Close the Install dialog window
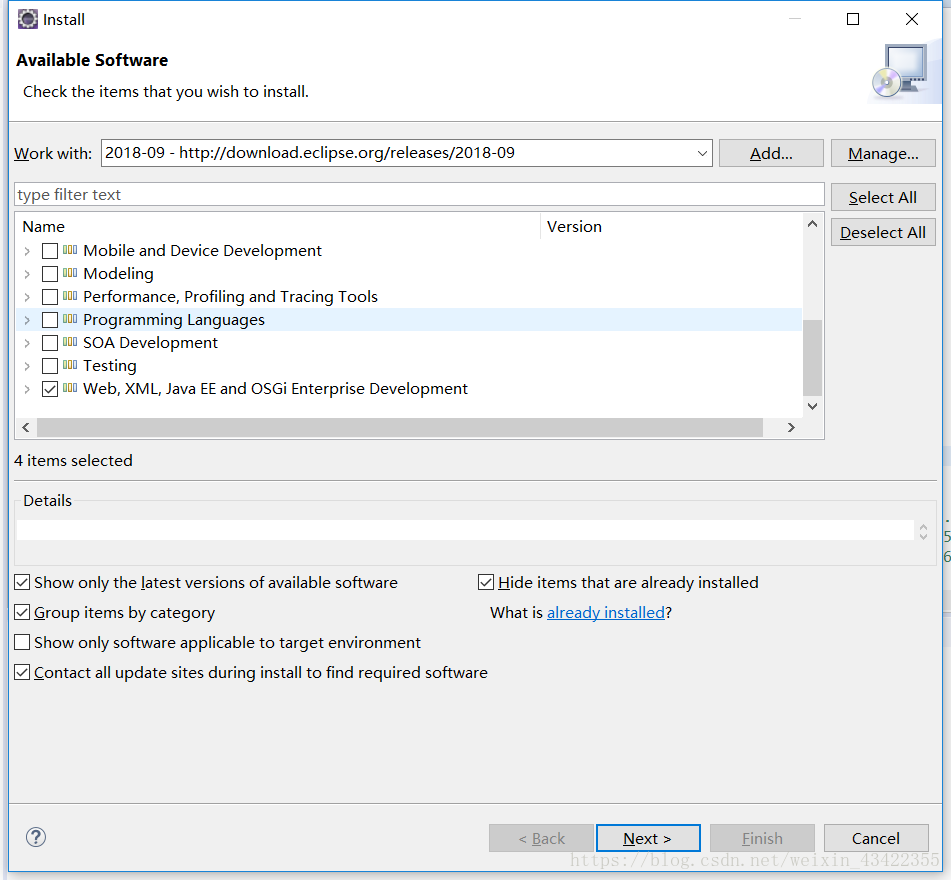Viewport: 951px width, 880px height. pyautogui.click(x=912, y=19)
